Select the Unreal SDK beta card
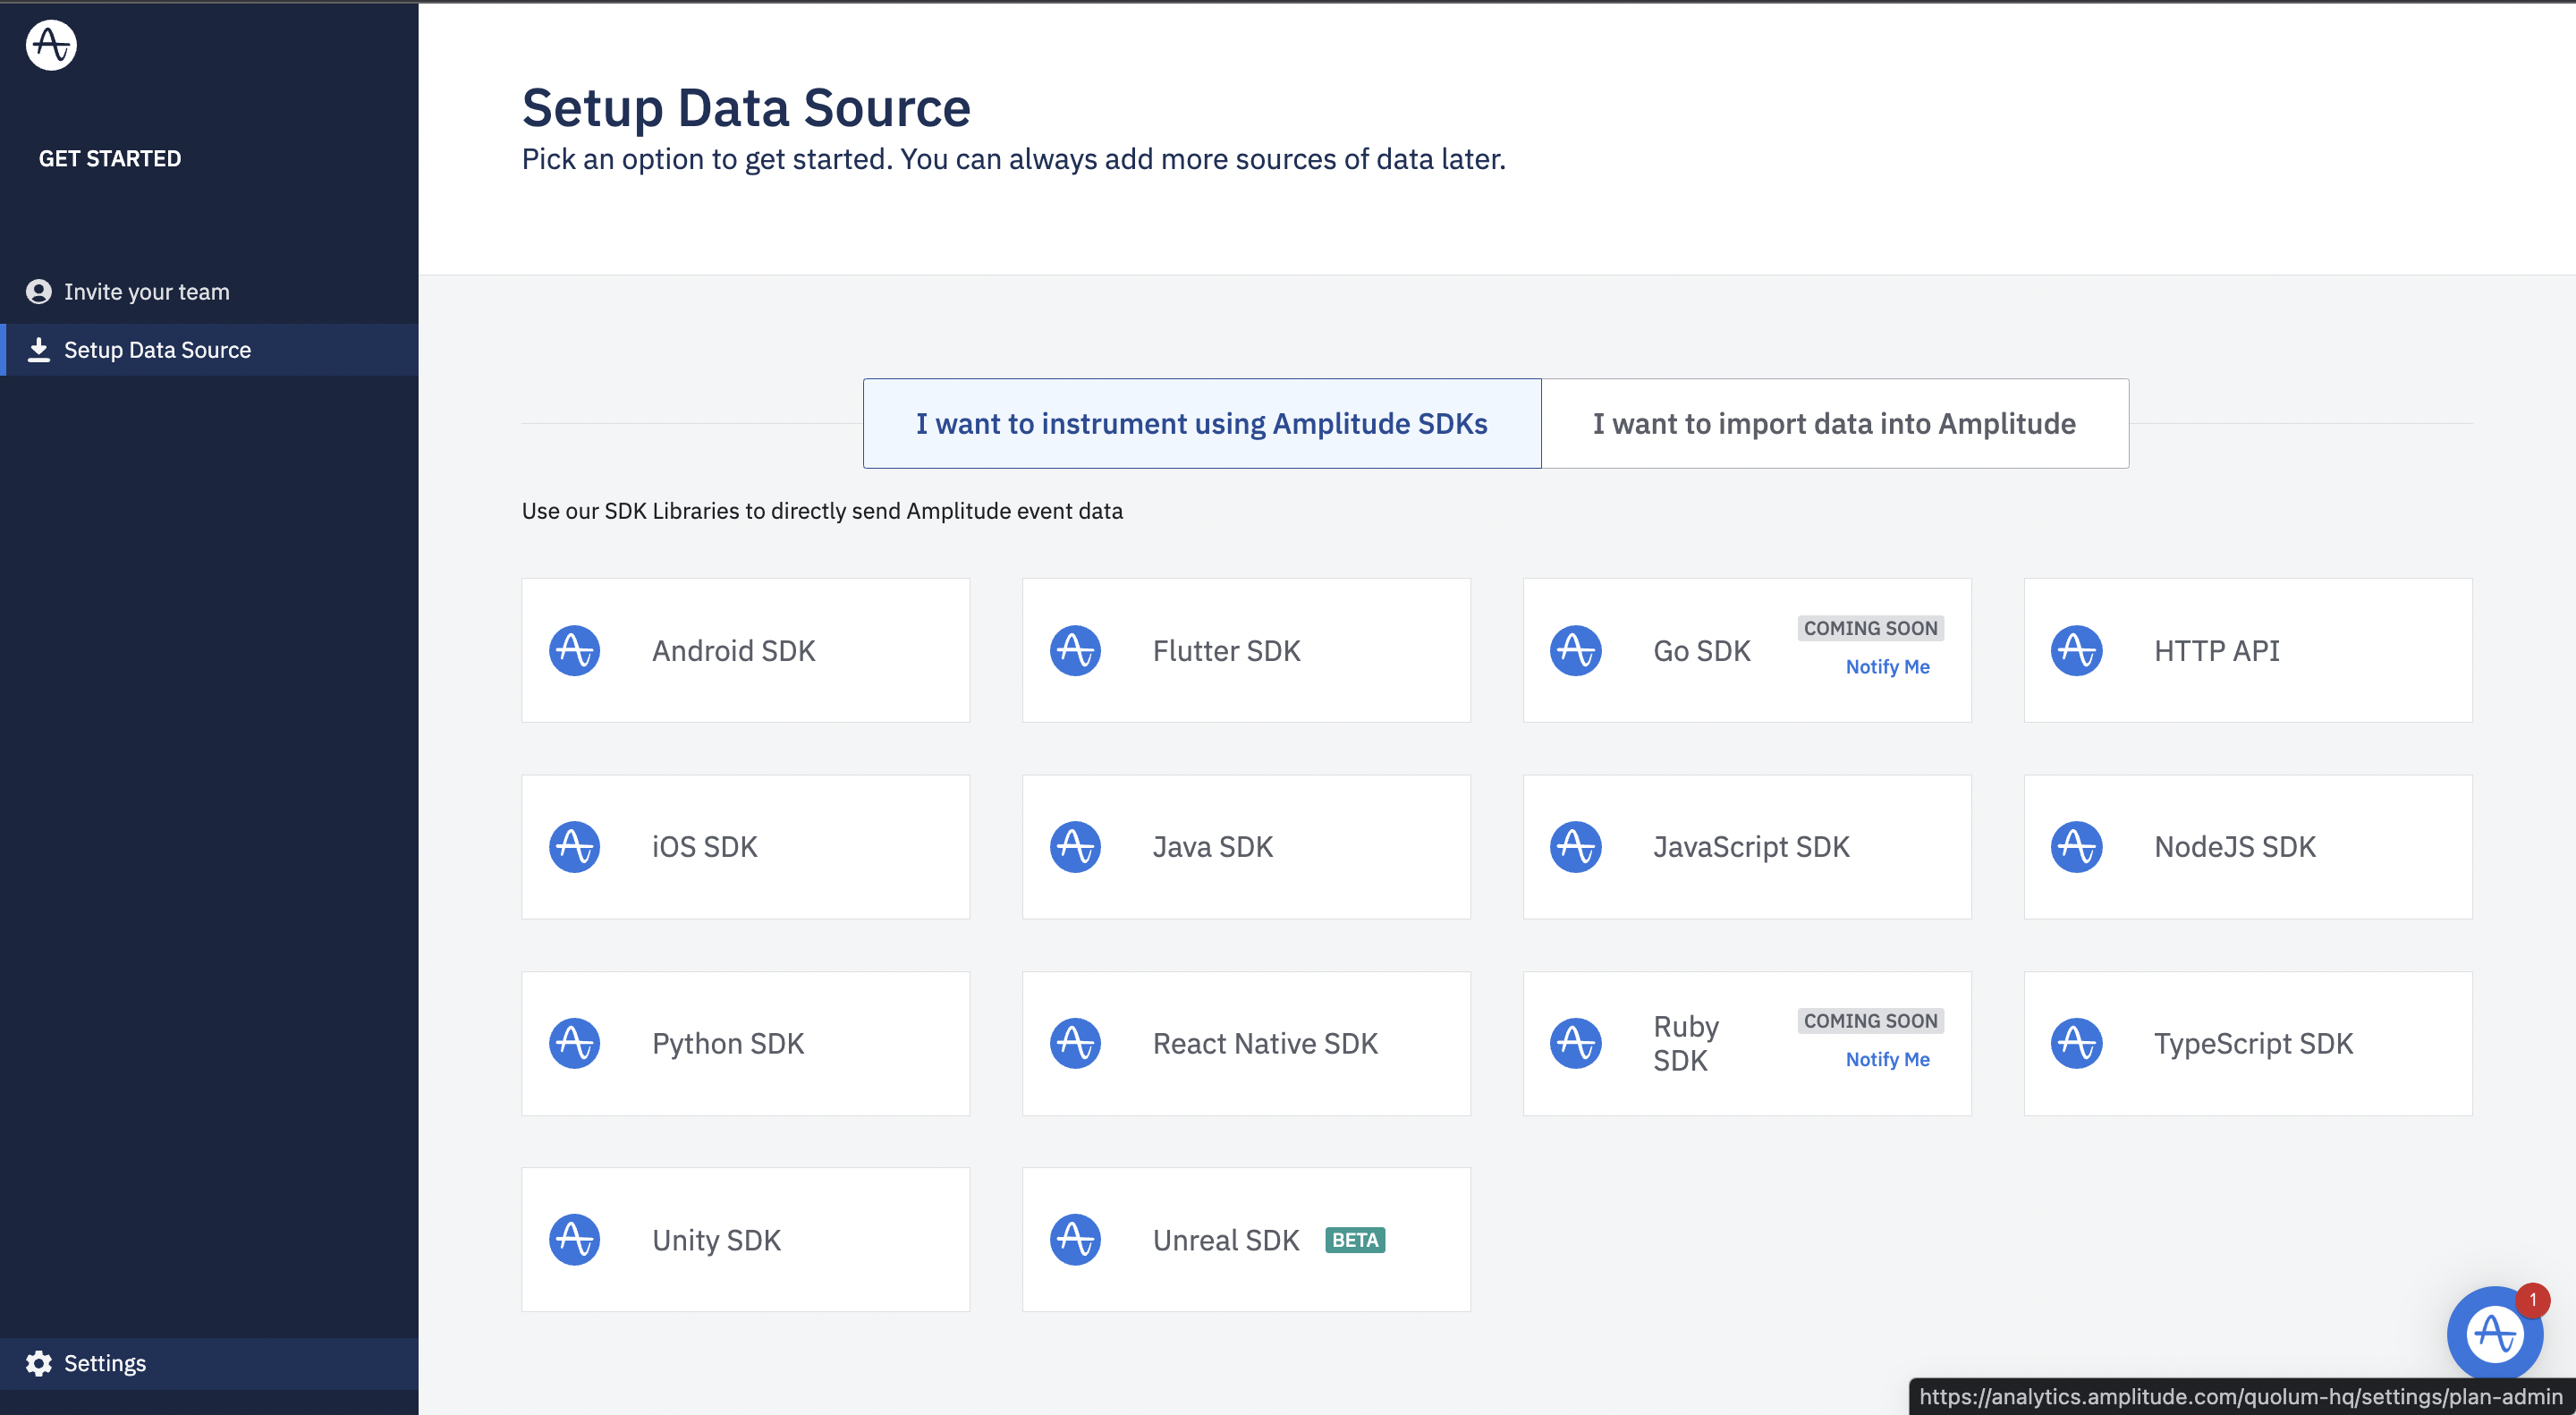This screenshot has width=2576, height=1415. click(x=1246, y=1240)
